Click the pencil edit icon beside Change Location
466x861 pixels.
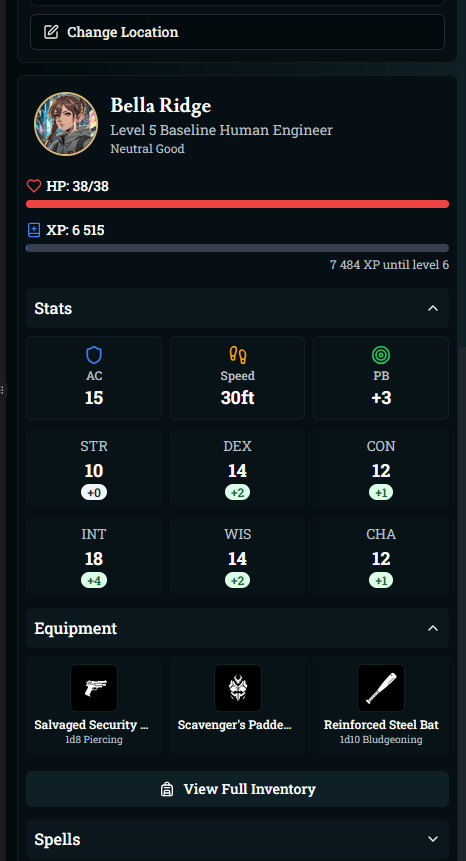tap(50, 32)
